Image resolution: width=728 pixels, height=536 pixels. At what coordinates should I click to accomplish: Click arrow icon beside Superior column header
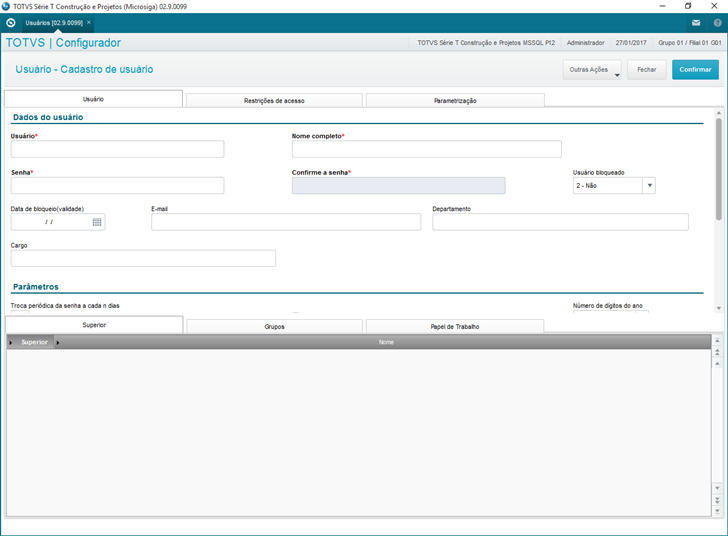point(58,343)
